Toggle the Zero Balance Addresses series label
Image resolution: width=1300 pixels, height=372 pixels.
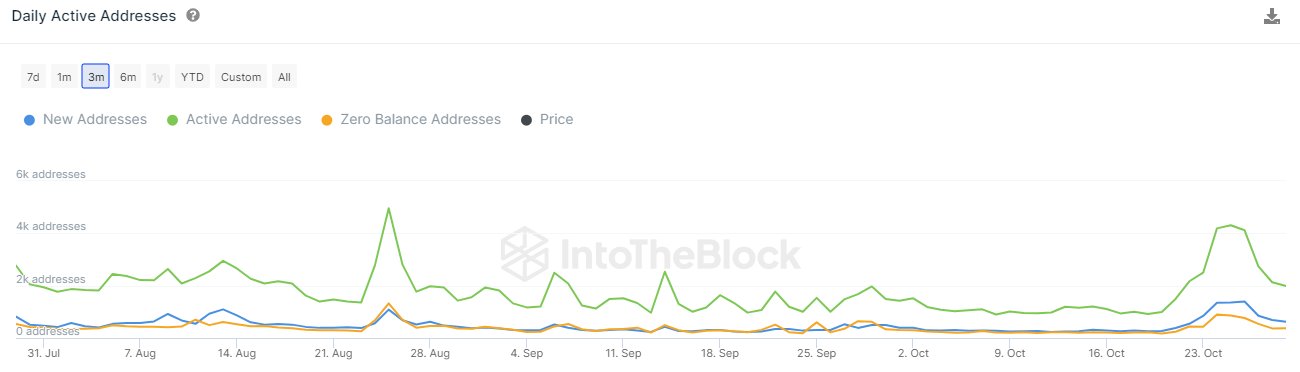[420, 119]
